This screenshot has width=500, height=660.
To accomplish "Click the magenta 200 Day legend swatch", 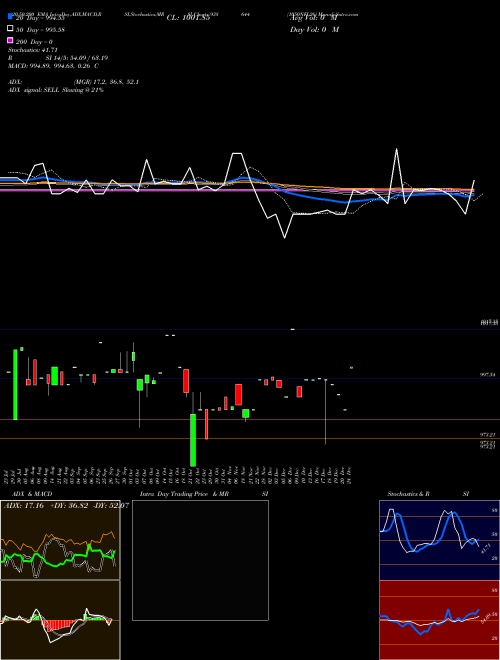I will 10,40.
